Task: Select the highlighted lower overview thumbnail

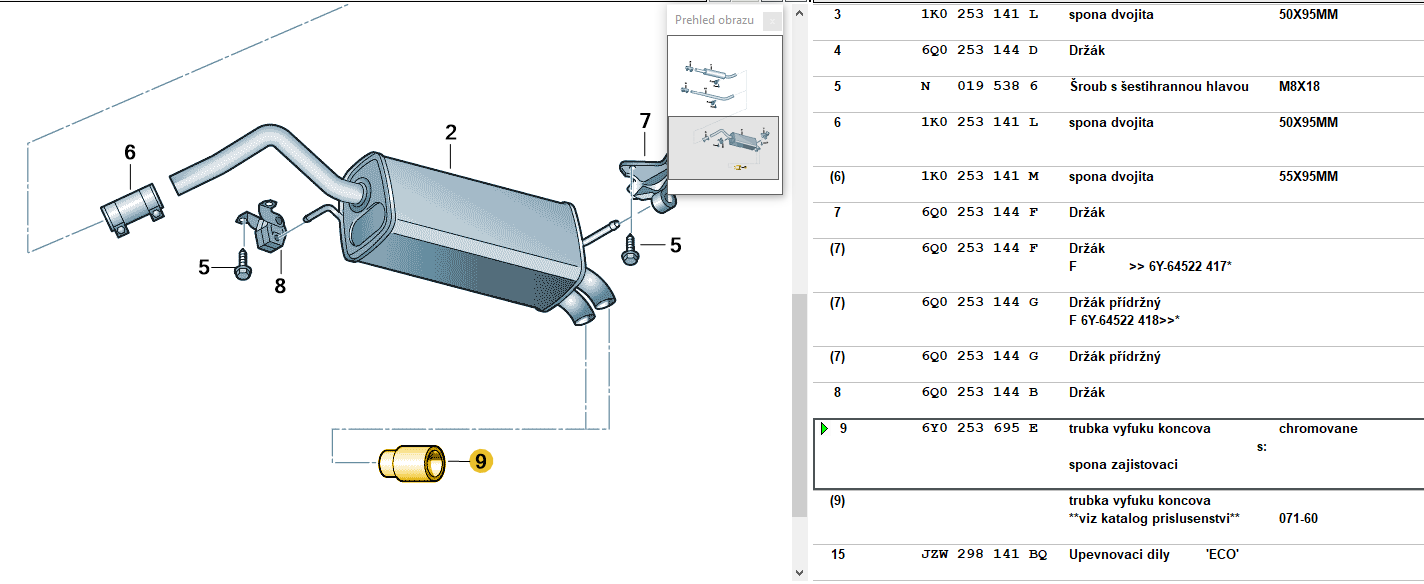Action: coord(723,147)
